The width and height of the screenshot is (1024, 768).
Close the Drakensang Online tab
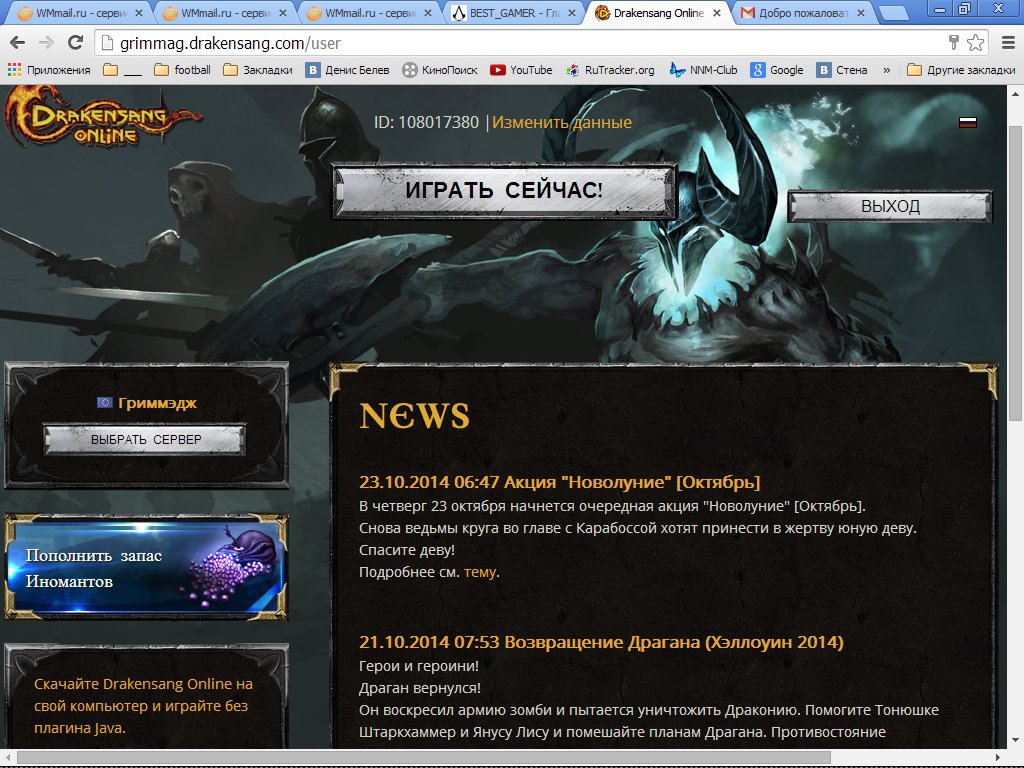[x=716, y=12]
